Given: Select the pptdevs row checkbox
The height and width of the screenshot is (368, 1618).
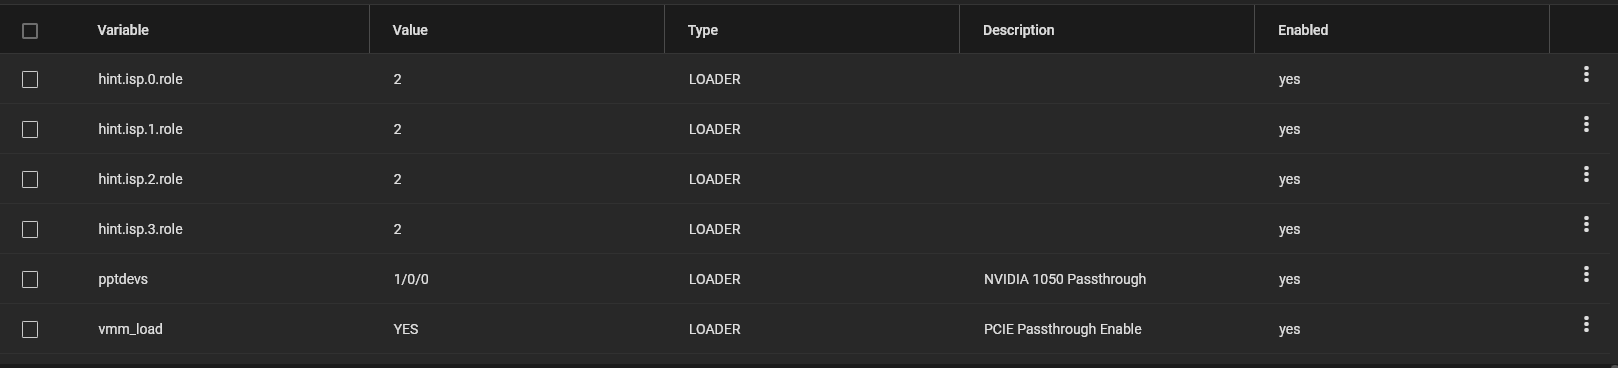Looking at the screenshot, I should [x=30, y=280].
